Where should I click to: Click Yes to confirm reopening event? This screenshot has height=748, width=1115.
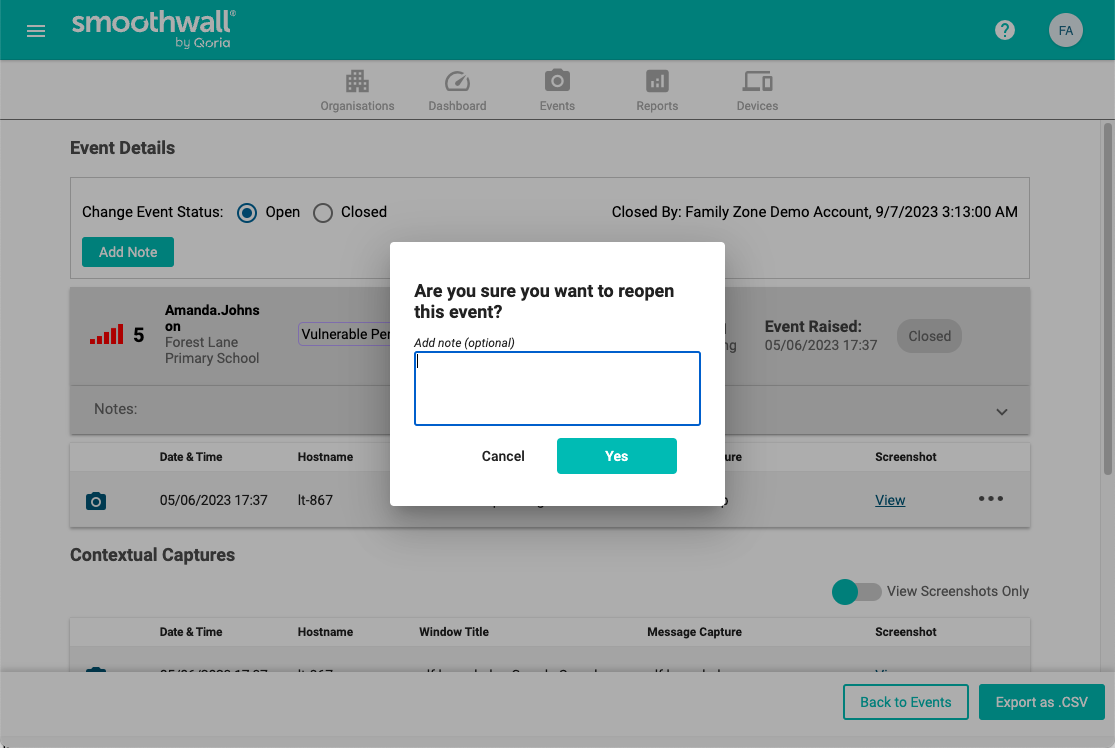(616, 456)
